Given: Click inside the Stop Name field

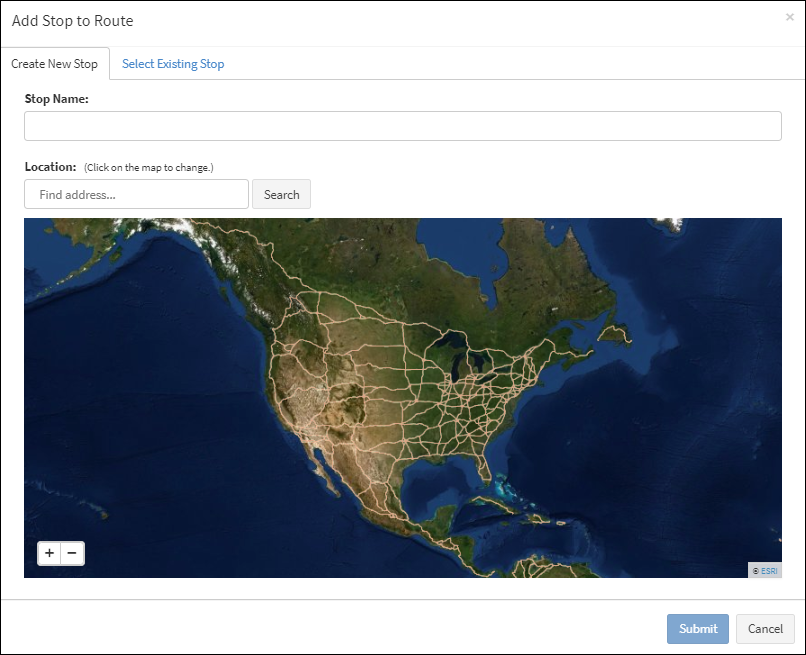Looking at the screenshot, I should [403, 125].
